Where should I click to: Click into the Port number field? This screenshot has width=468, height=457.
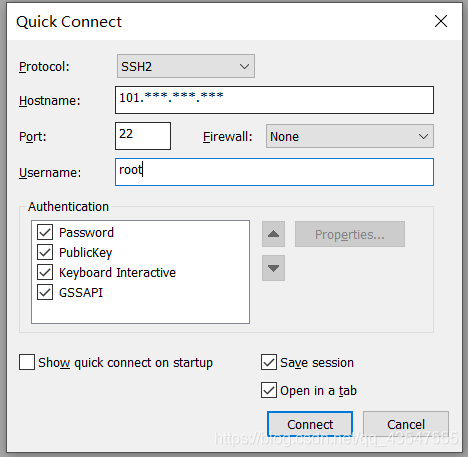coord(143,136)
